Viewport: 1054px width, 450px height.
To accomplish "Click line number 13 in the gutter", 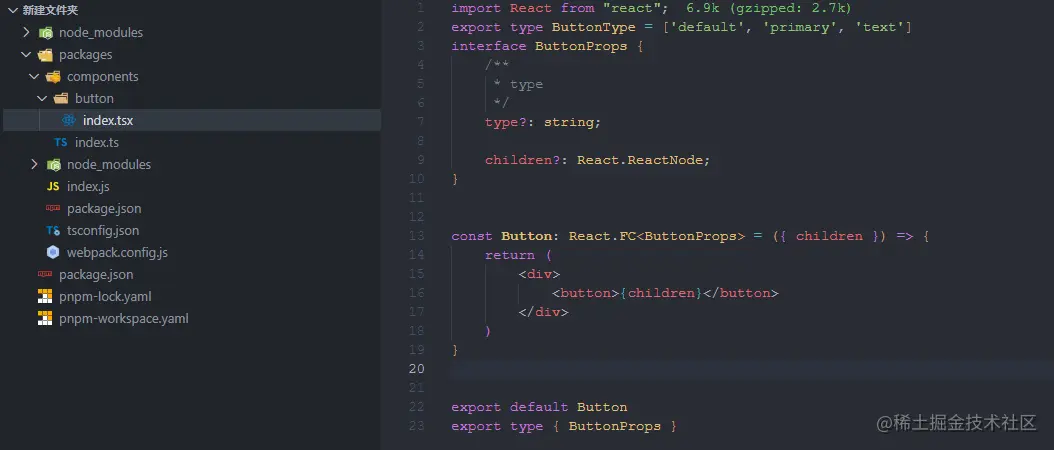I will coord(417,236).
